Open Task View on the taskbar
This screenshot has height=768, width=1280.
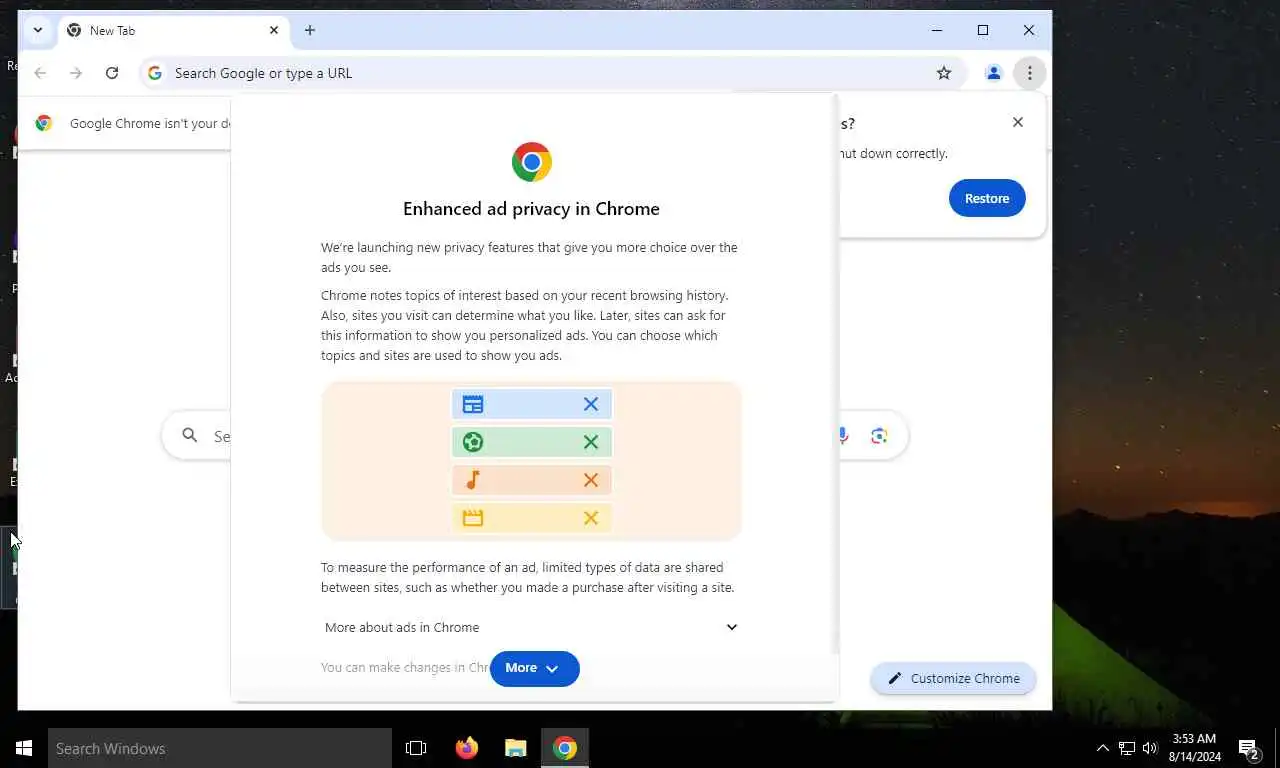coord(416,748)
